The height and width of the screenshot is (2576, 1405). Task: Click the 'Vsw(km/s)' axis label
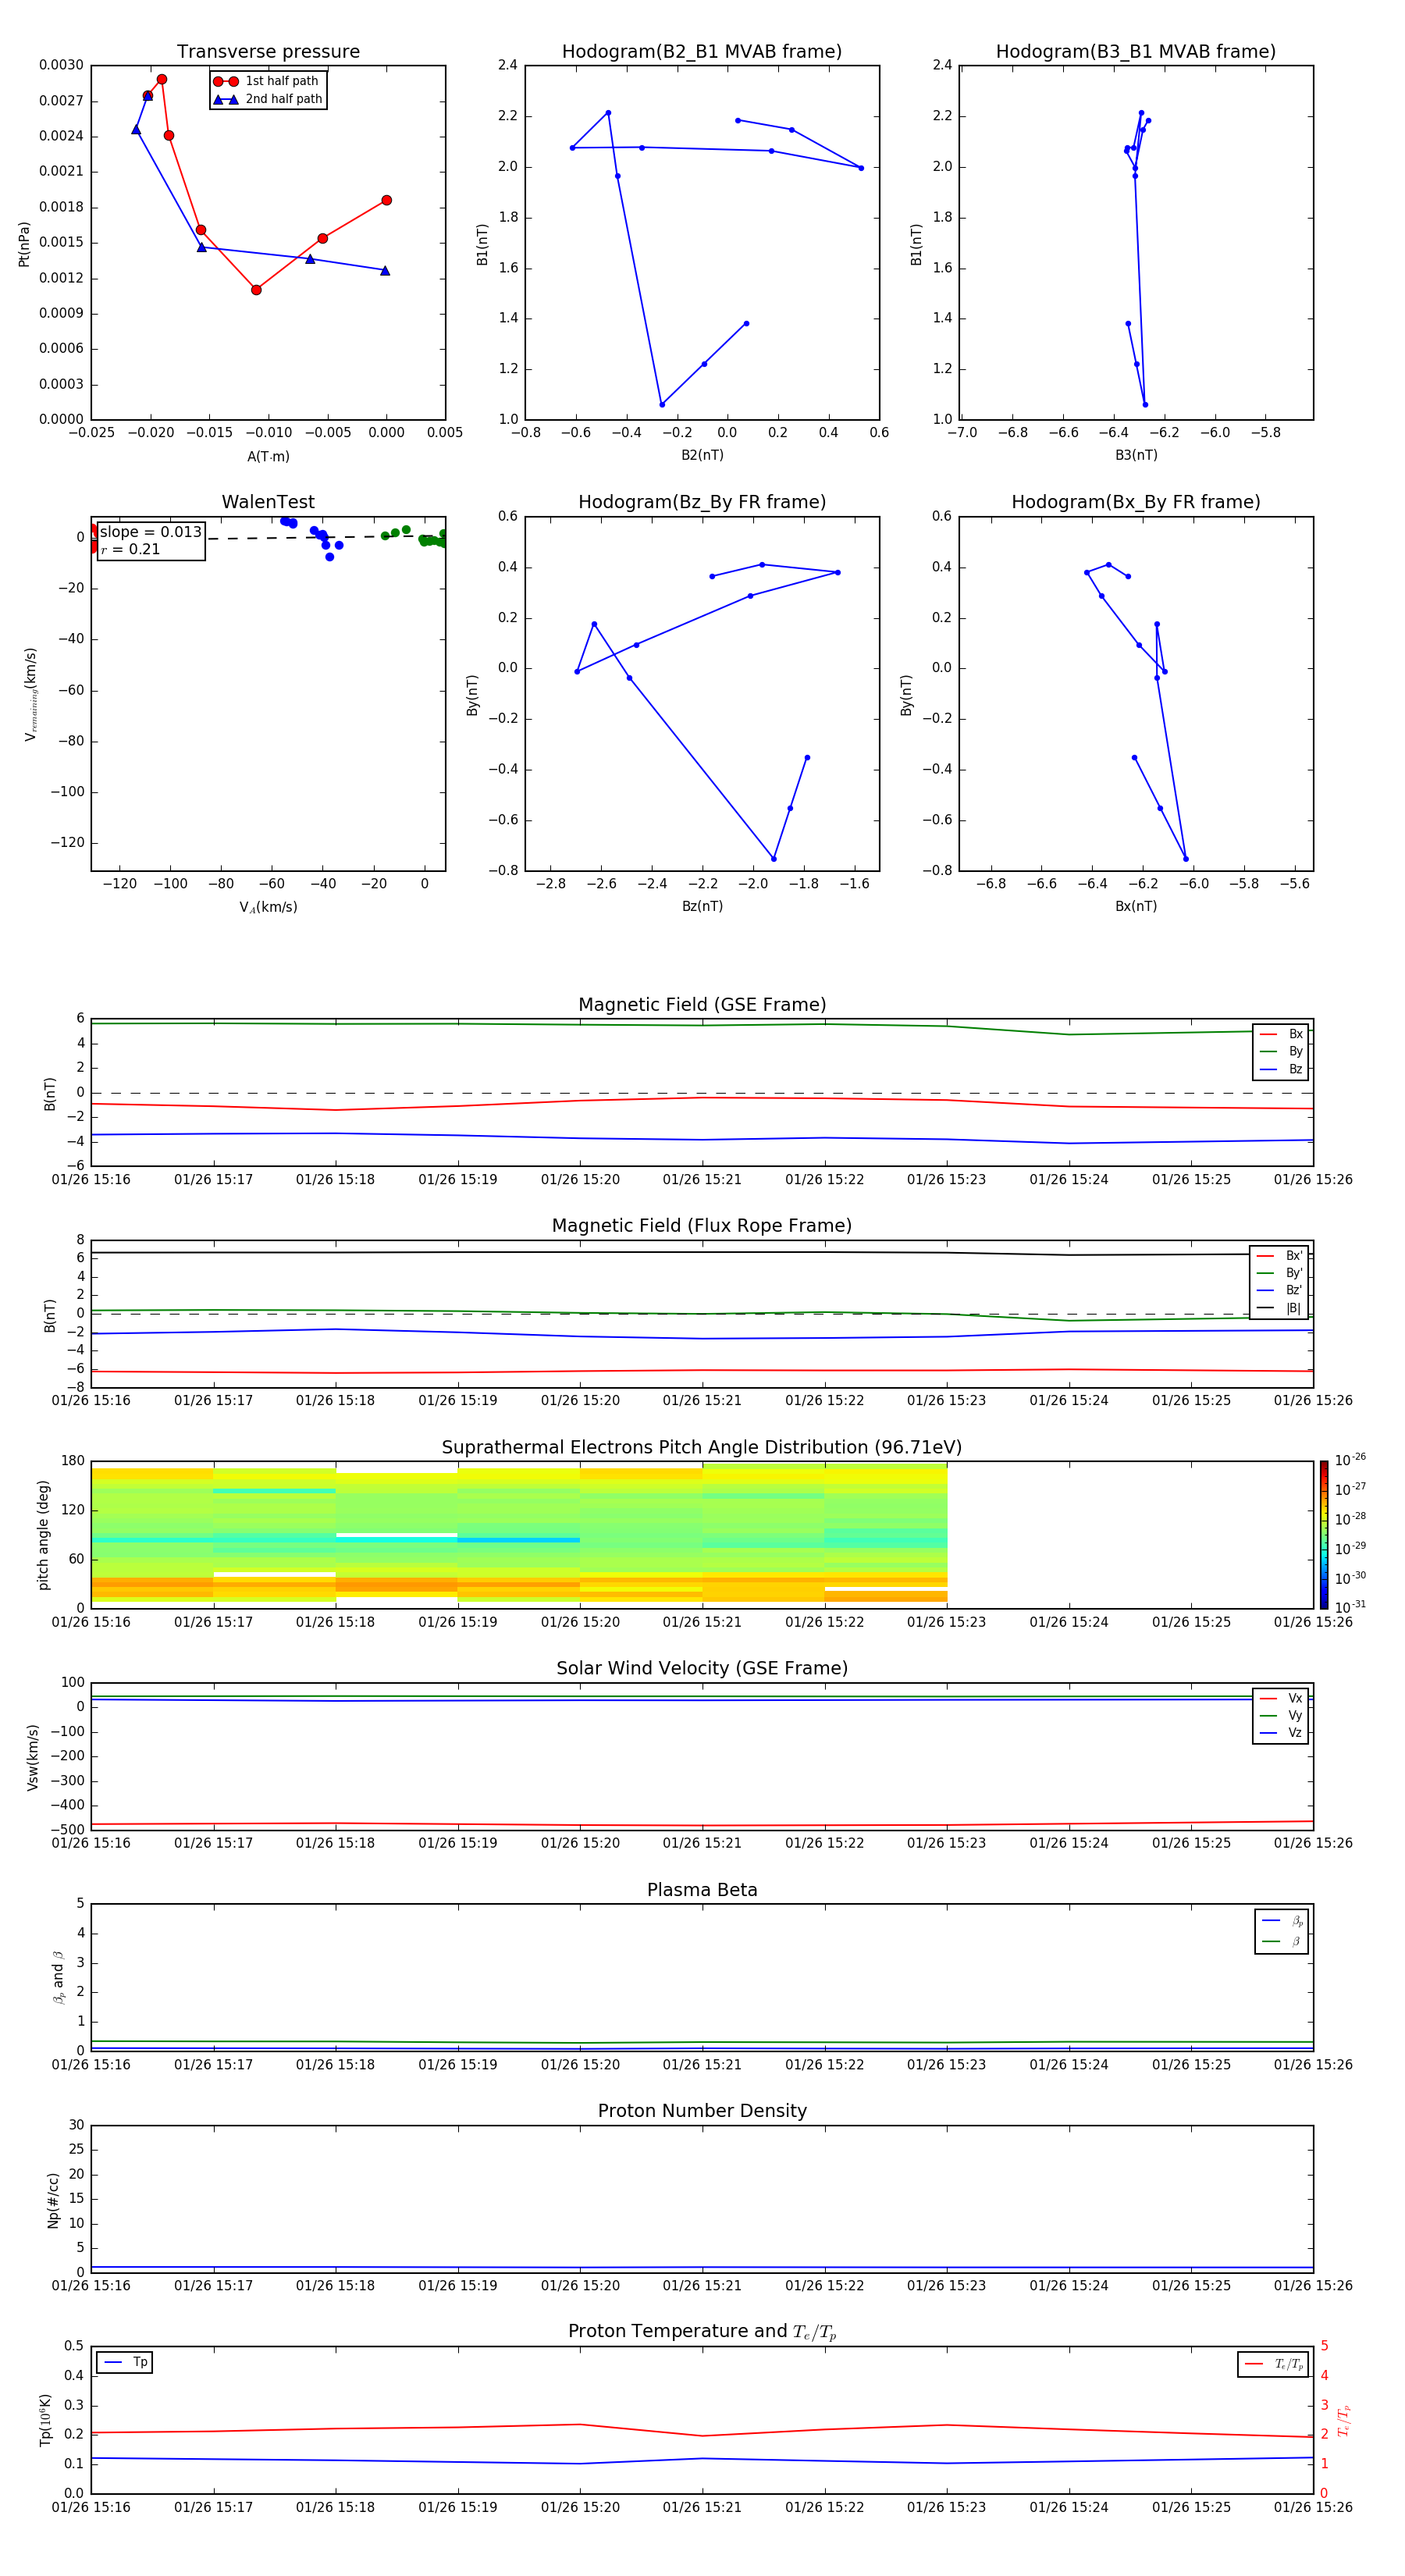click(x=33, y=1757)
